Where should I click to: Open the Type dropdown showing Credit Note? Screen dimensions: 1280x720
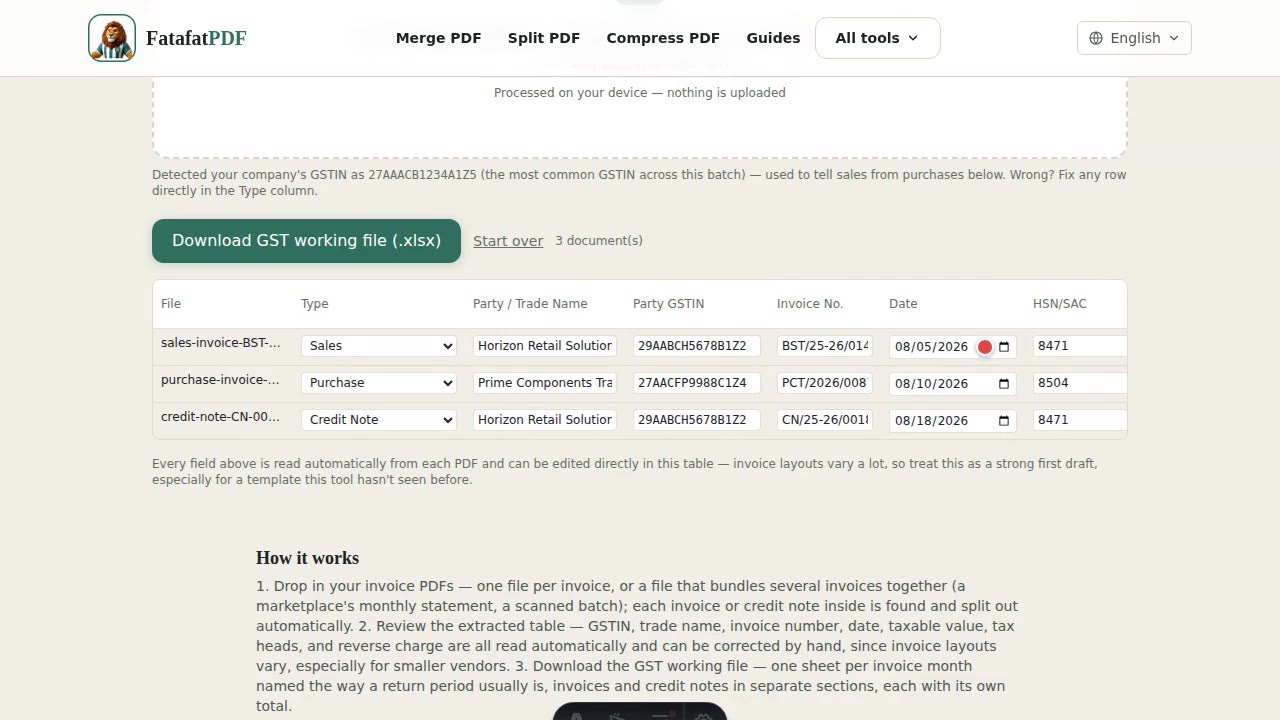379,420
